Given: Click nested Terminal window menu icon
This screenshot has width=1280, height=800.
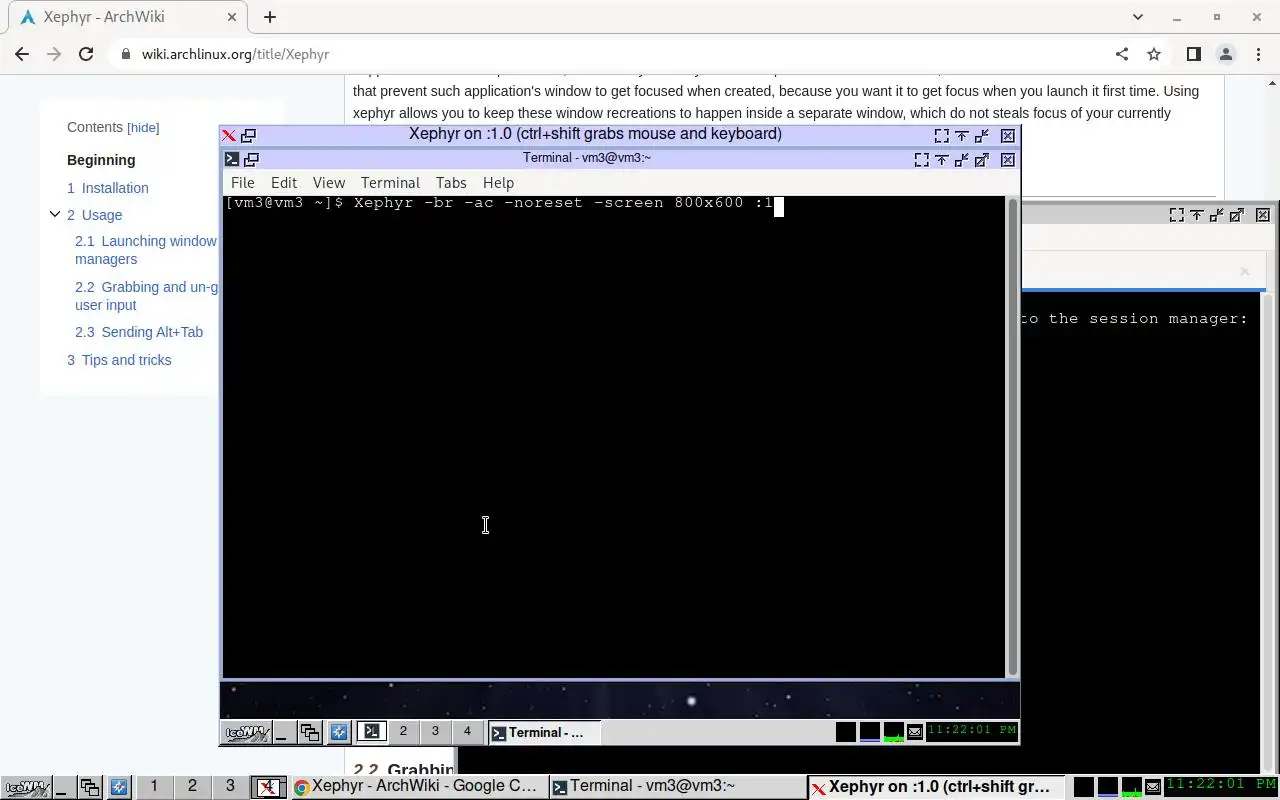Looking at the screenshot, I should pyautogui.click(x=231, y=159).
